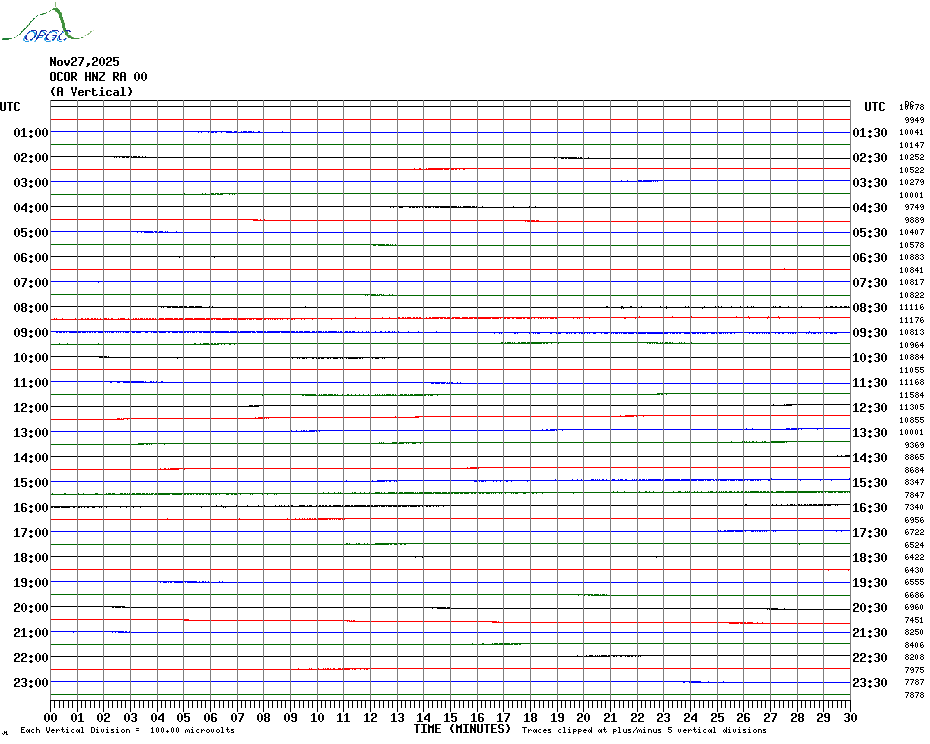
Task: Click the TIME (MINUTES) axis title
Action: (x=462, y=729)
